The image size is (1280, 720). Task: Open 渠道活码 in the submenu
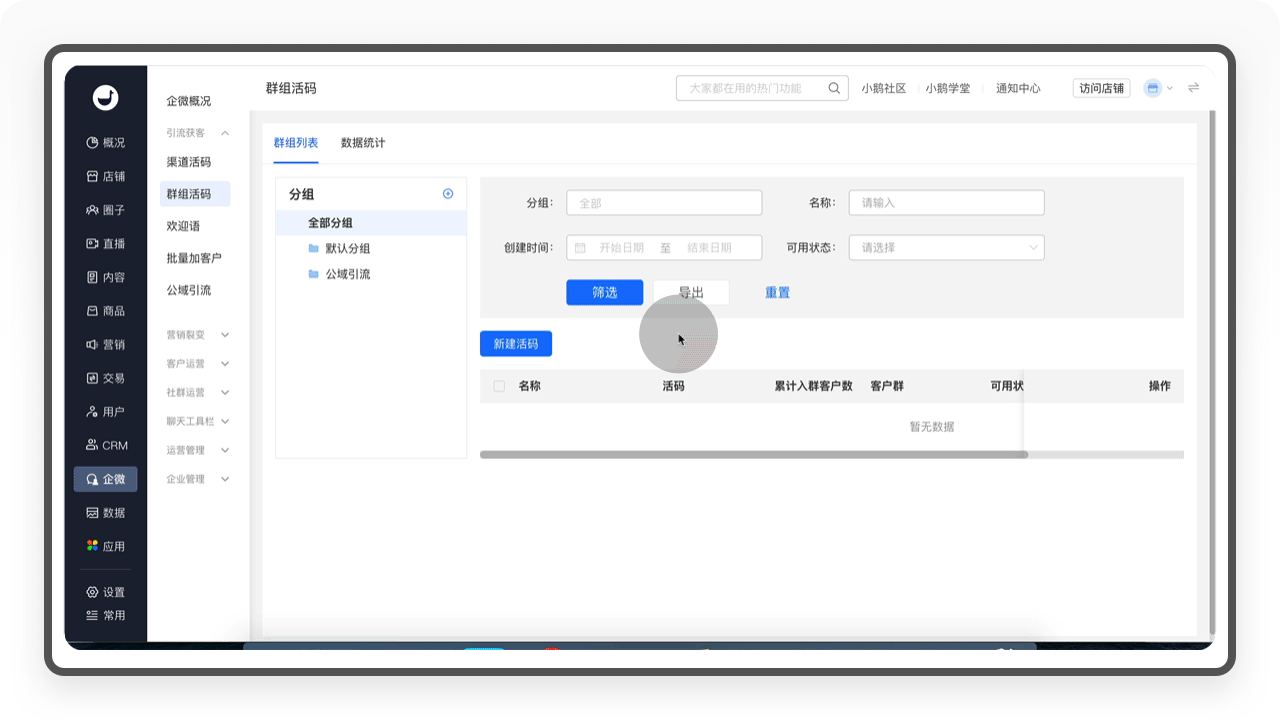tap(189, 162)
